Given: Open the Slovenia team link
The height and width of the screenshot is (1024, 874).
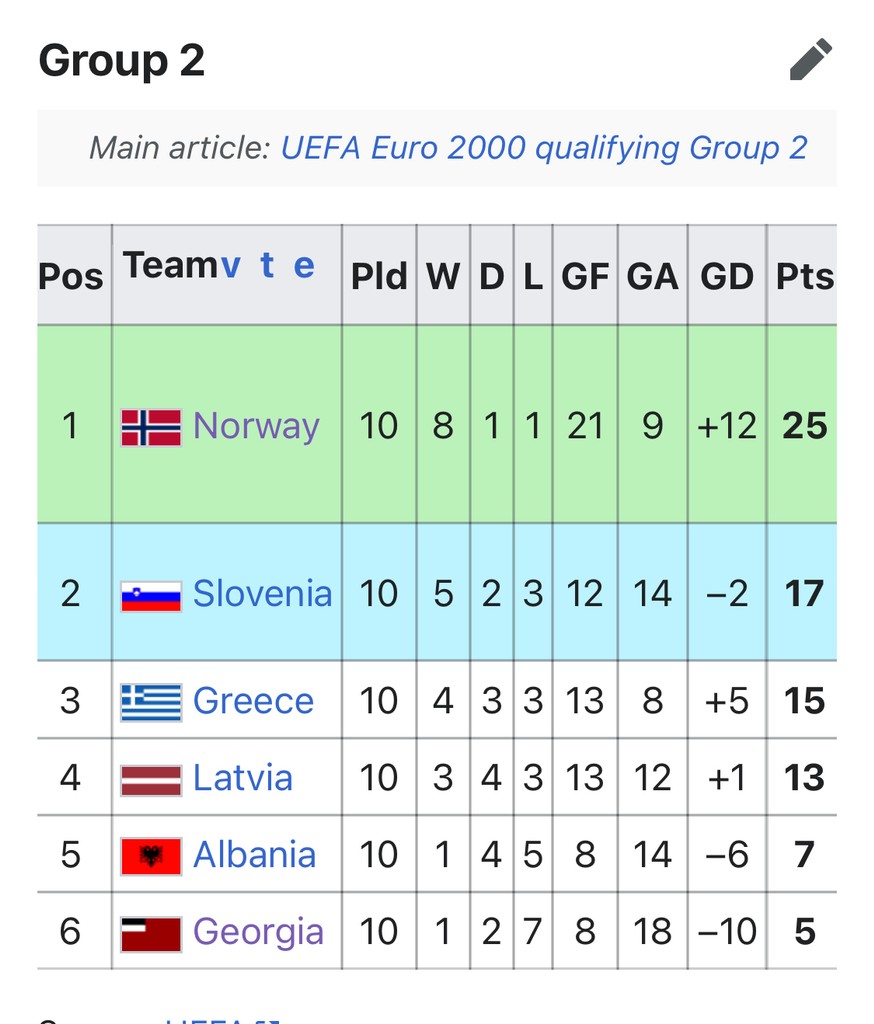Looking at the screenshot, I should (263, 594).
